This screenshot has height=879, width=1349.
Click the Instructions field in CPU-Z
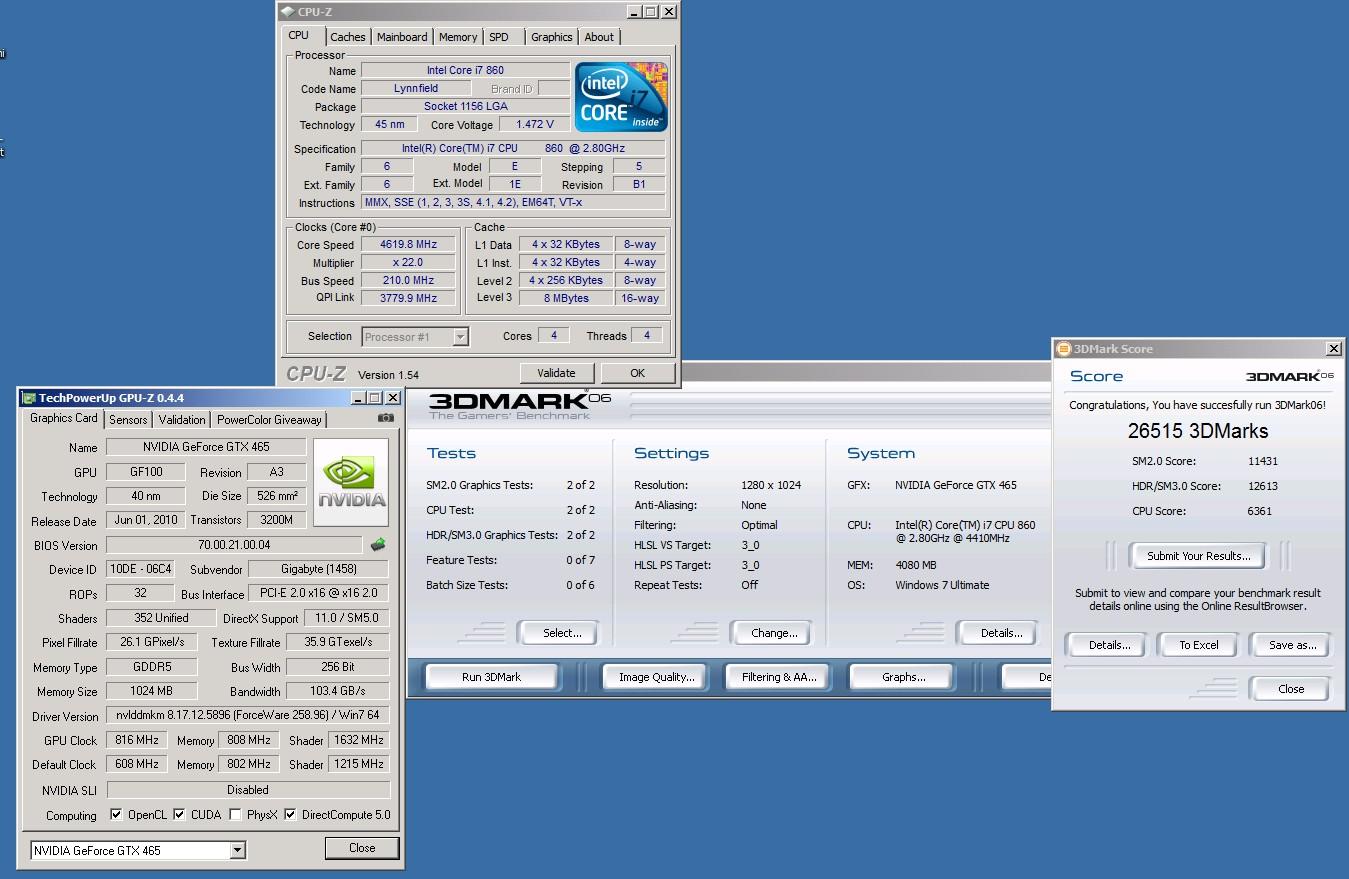pyautogui.click(x=513, y=202)
